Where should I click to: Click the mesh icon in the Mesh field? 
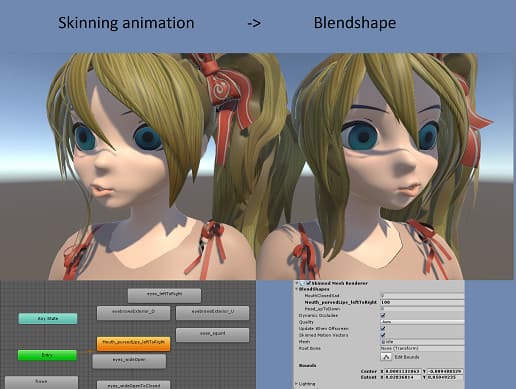click(x=383, y=342)
